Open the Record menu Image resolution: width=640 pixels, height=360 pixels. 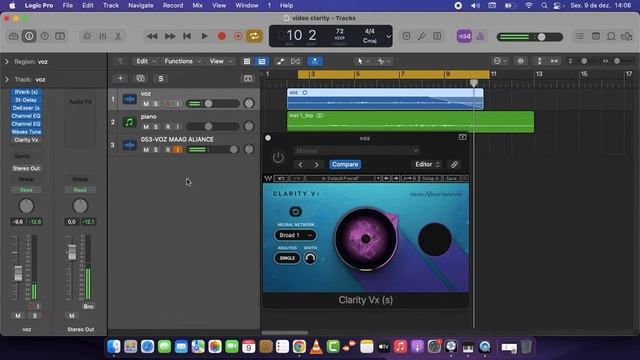click(173, 5)
